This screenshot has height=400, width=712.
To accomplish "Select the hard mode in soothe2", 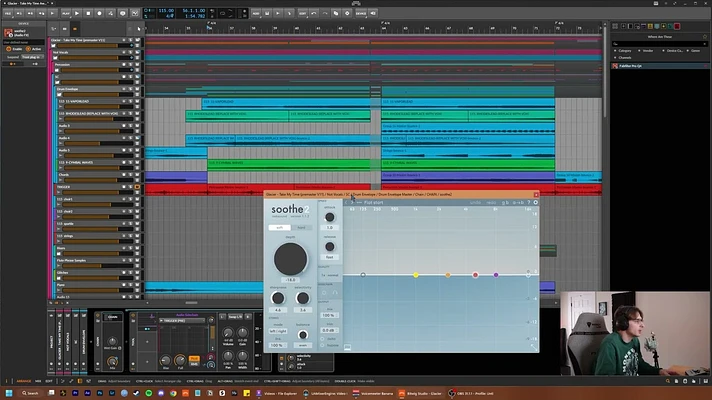I will click(x=301, y=227).
